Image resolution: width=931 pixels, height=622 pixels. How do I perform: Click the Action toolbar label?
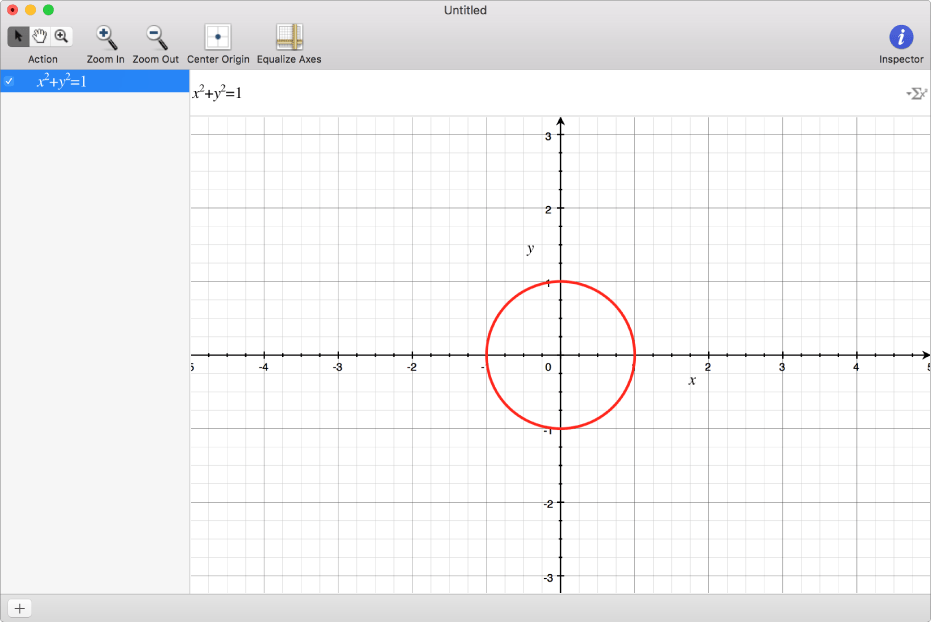pos(43,59)
